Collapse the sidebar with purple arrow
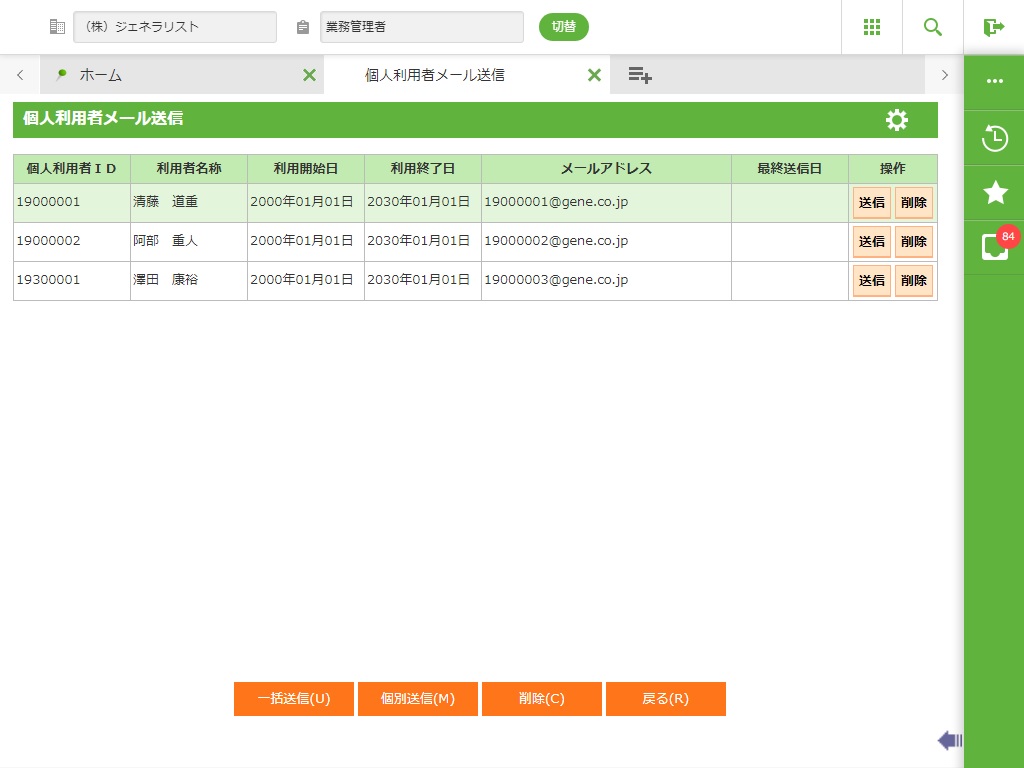The width and height of the screenshot is (1024, 768). click(949, 740)
